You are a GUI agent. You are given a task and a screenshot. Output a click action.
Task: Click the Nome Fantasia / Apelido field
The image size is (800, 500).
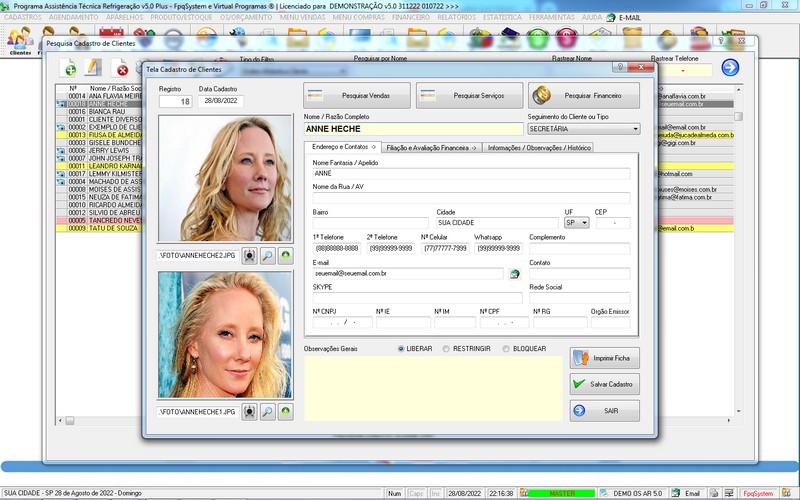[471, 173]
